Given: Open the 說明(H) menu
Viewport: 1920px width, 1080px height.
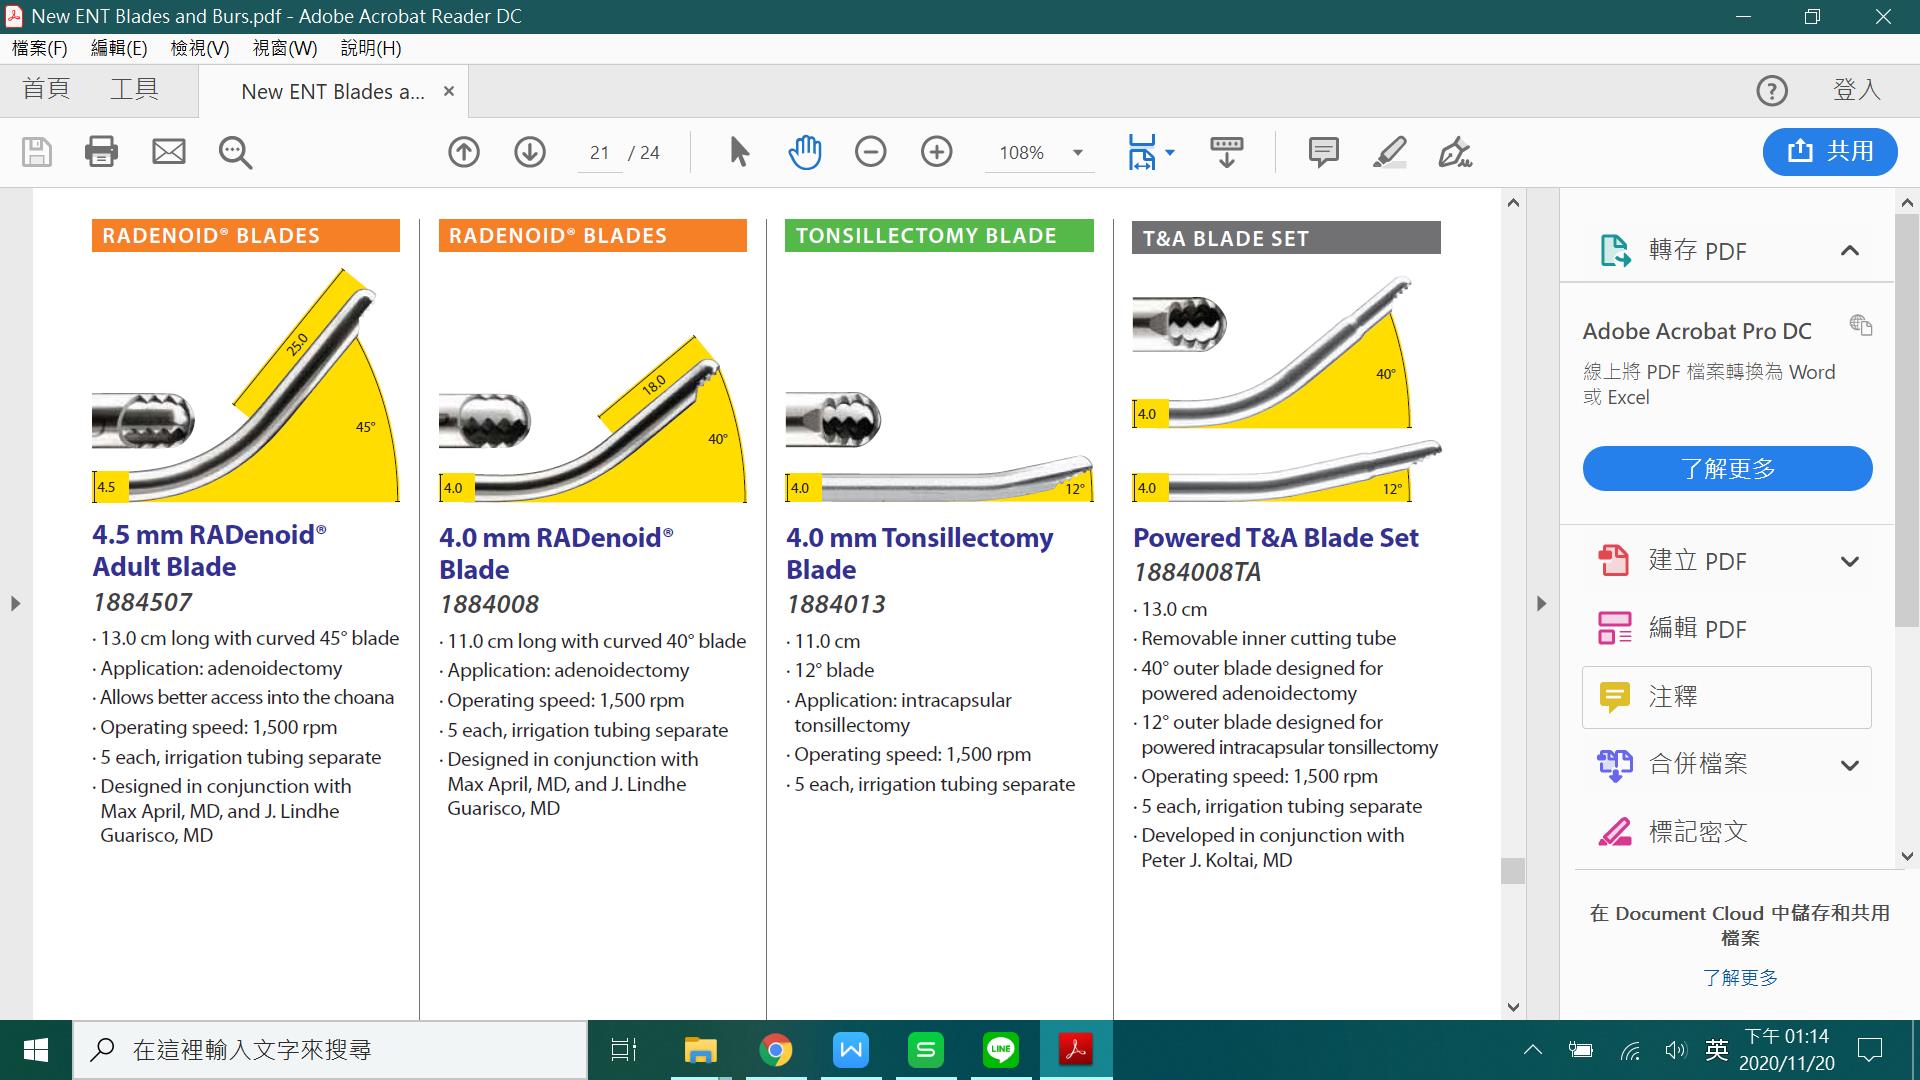Looking at the screenshot, I should 371,48.
